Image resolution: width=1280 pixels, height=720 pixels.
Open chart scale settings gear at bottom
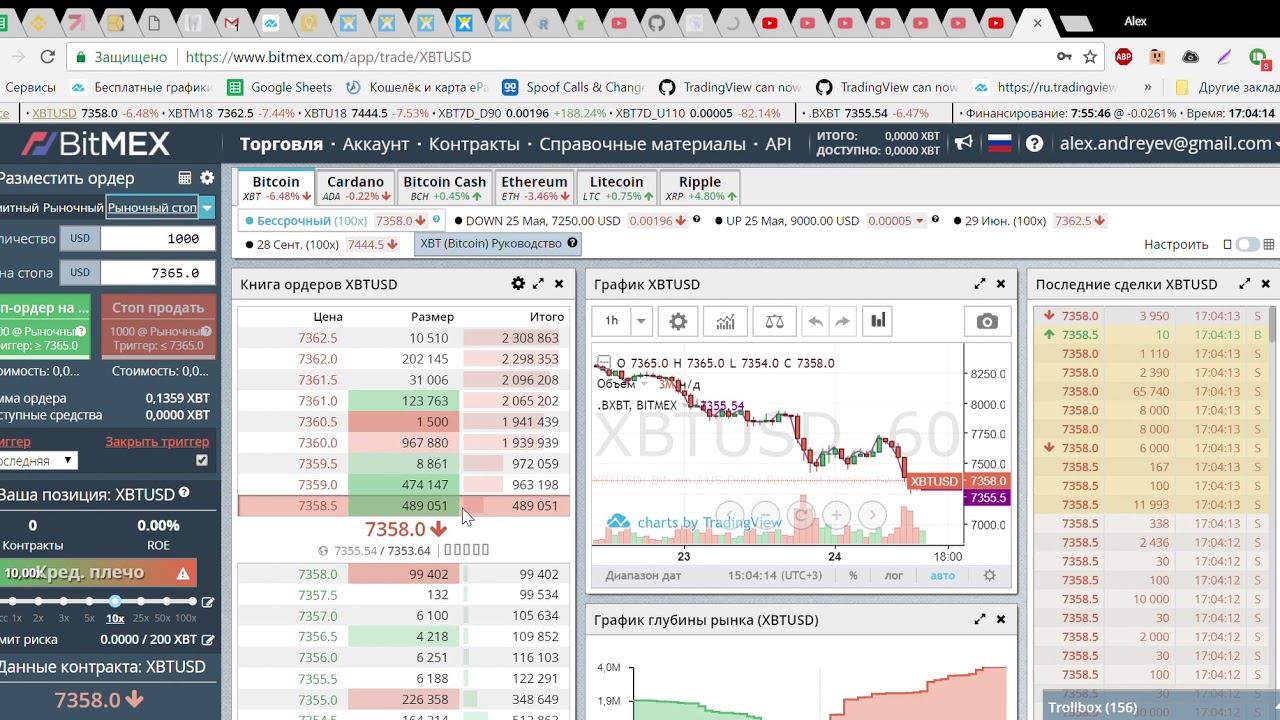click(989, 575)
